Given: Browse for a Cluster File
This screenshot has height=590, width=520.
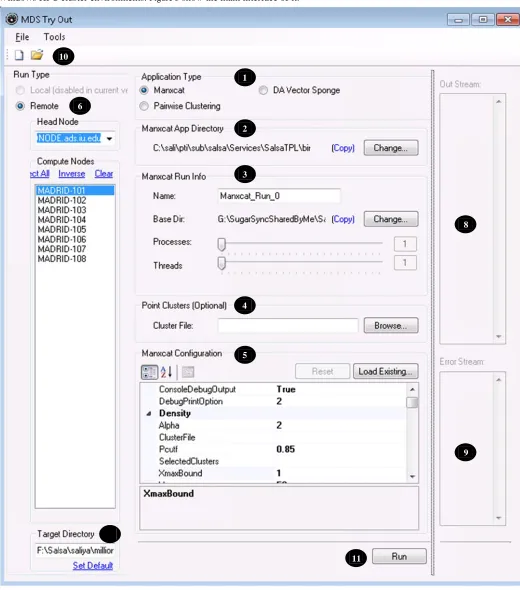Looking at the screenshot, I should (391, 325).
